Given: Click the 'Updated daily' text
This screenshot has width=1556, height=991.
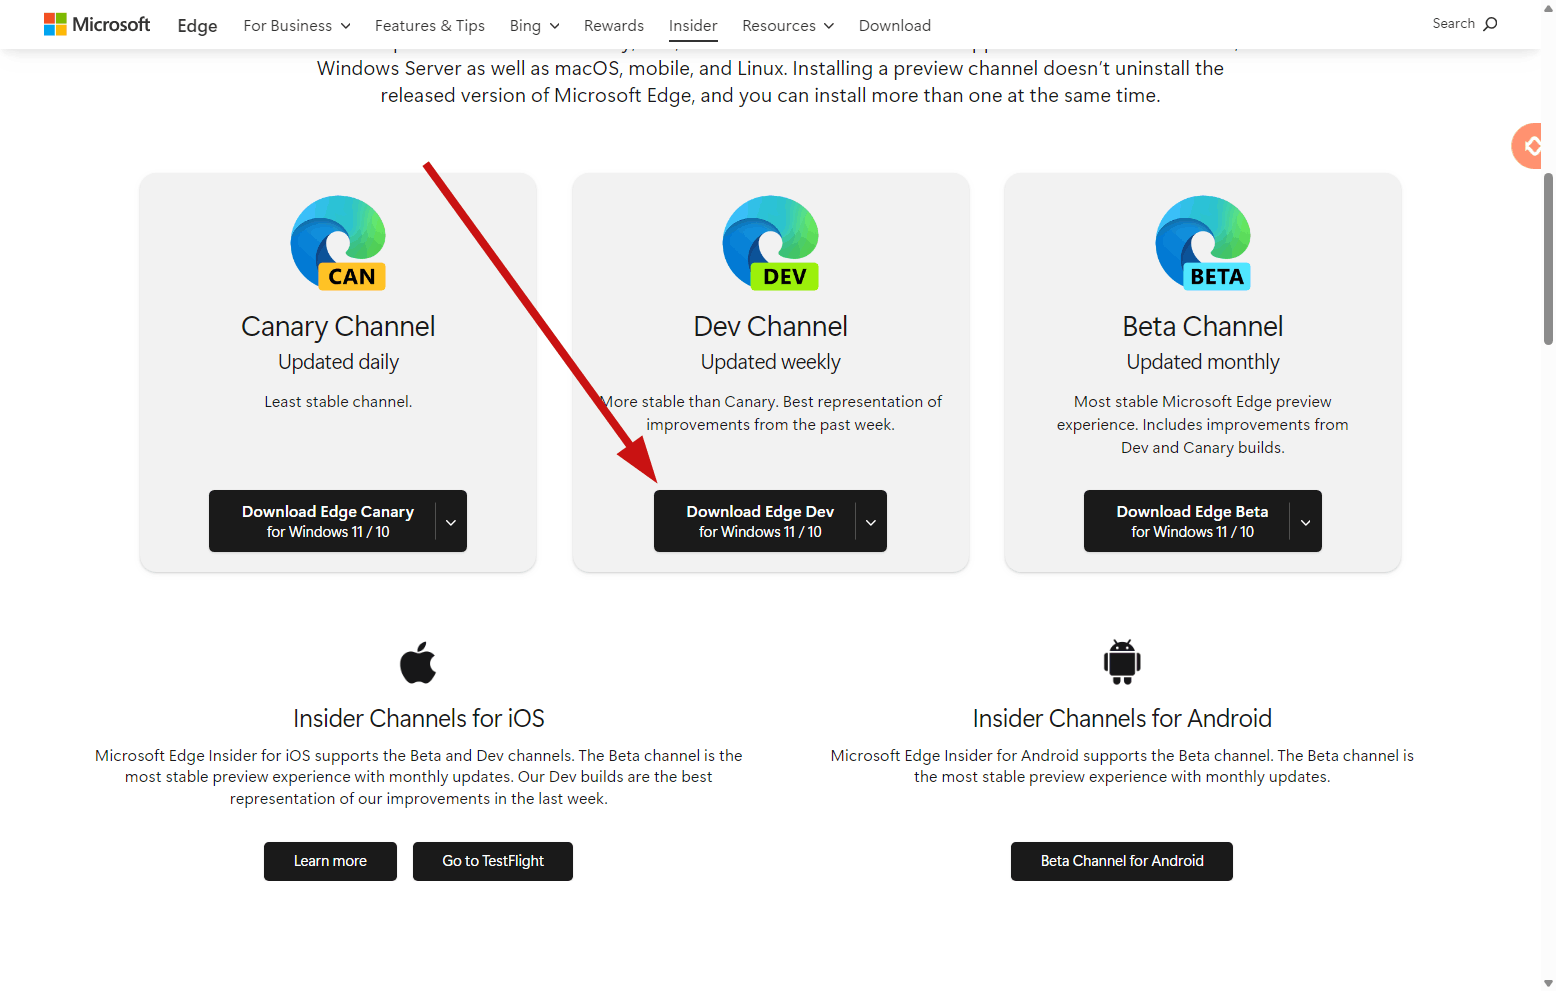Looking at the screenshot, I should 338,362.
